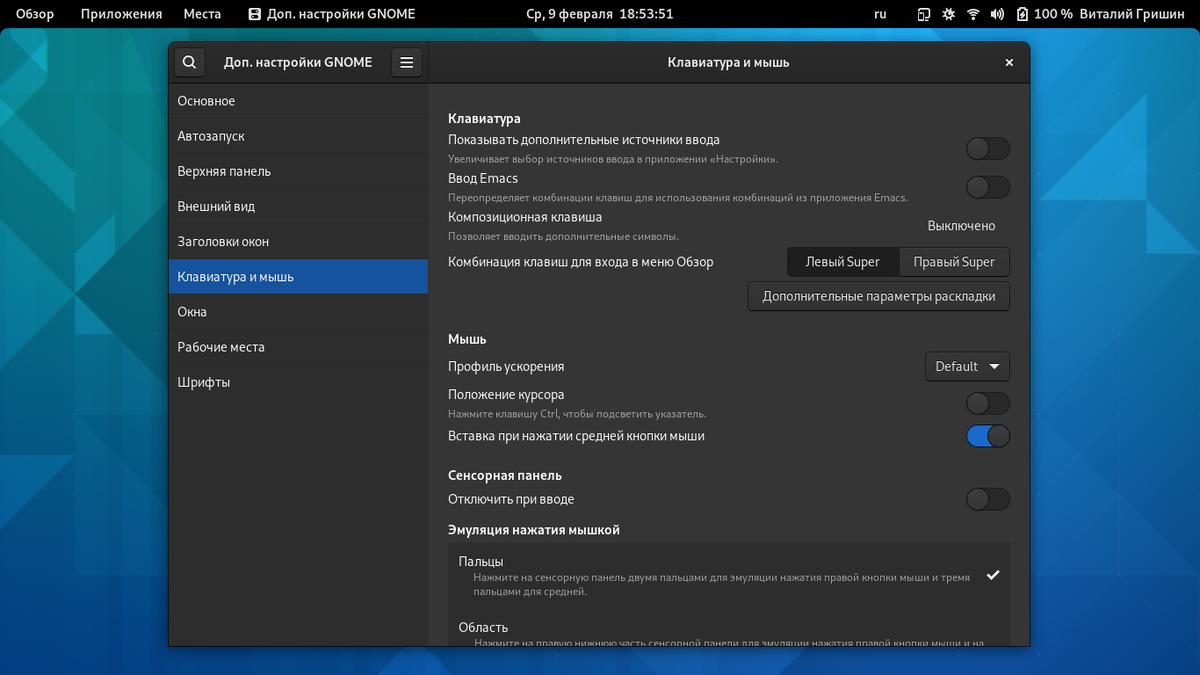Close the Клавиатура и мышь window

(1009, 62)
